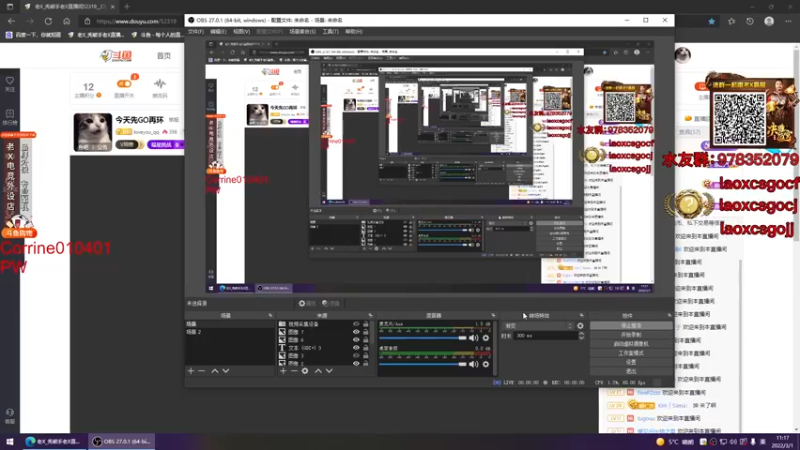Open source properties gear in sources toolbar
The height and width of the screenshot is (450, 800).
click(x=305, y=371)
